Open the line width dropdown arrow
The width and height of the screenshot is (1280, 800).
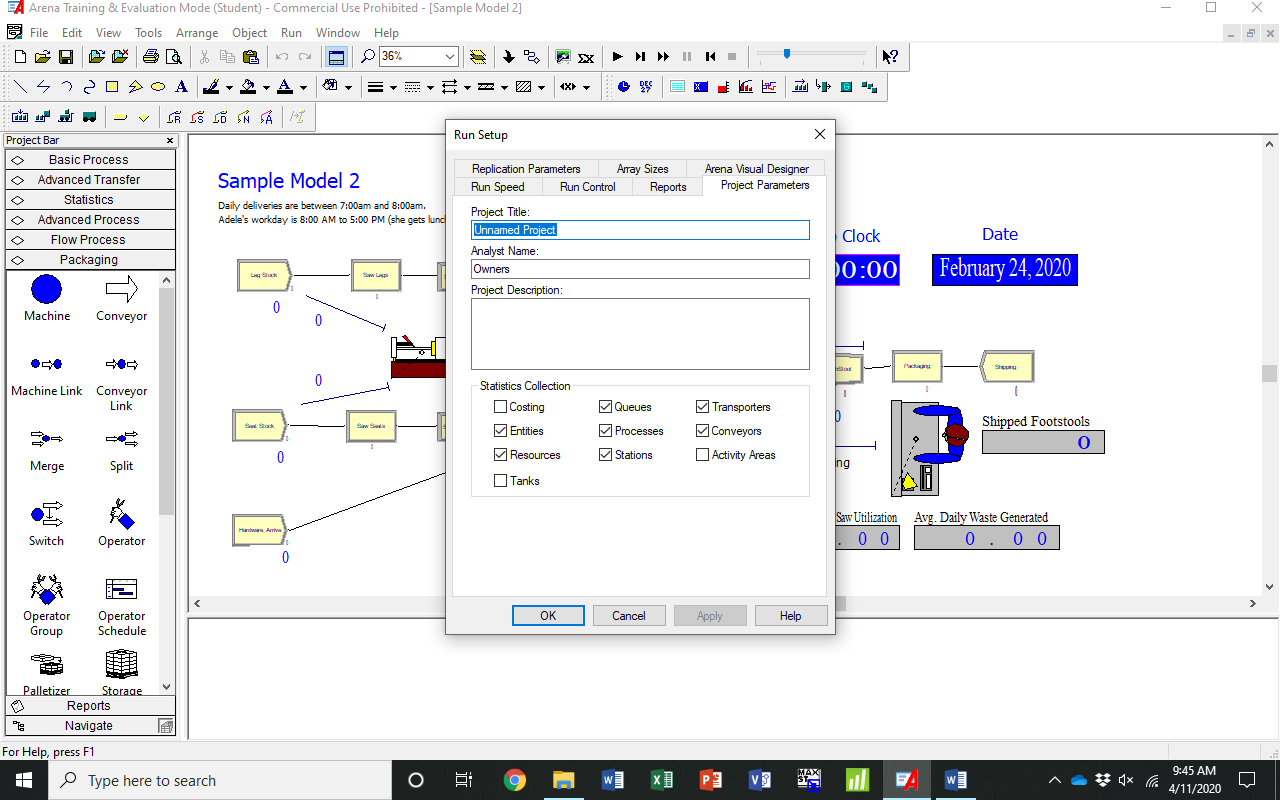[393, 87]
